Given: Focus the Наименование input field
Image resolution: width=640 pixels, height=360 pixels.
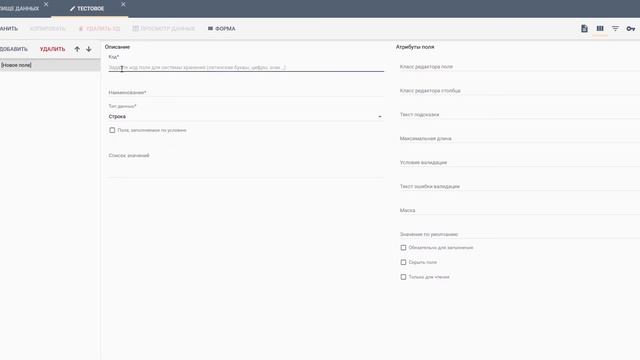Looking at the screenshot, I should click(246, 93).
